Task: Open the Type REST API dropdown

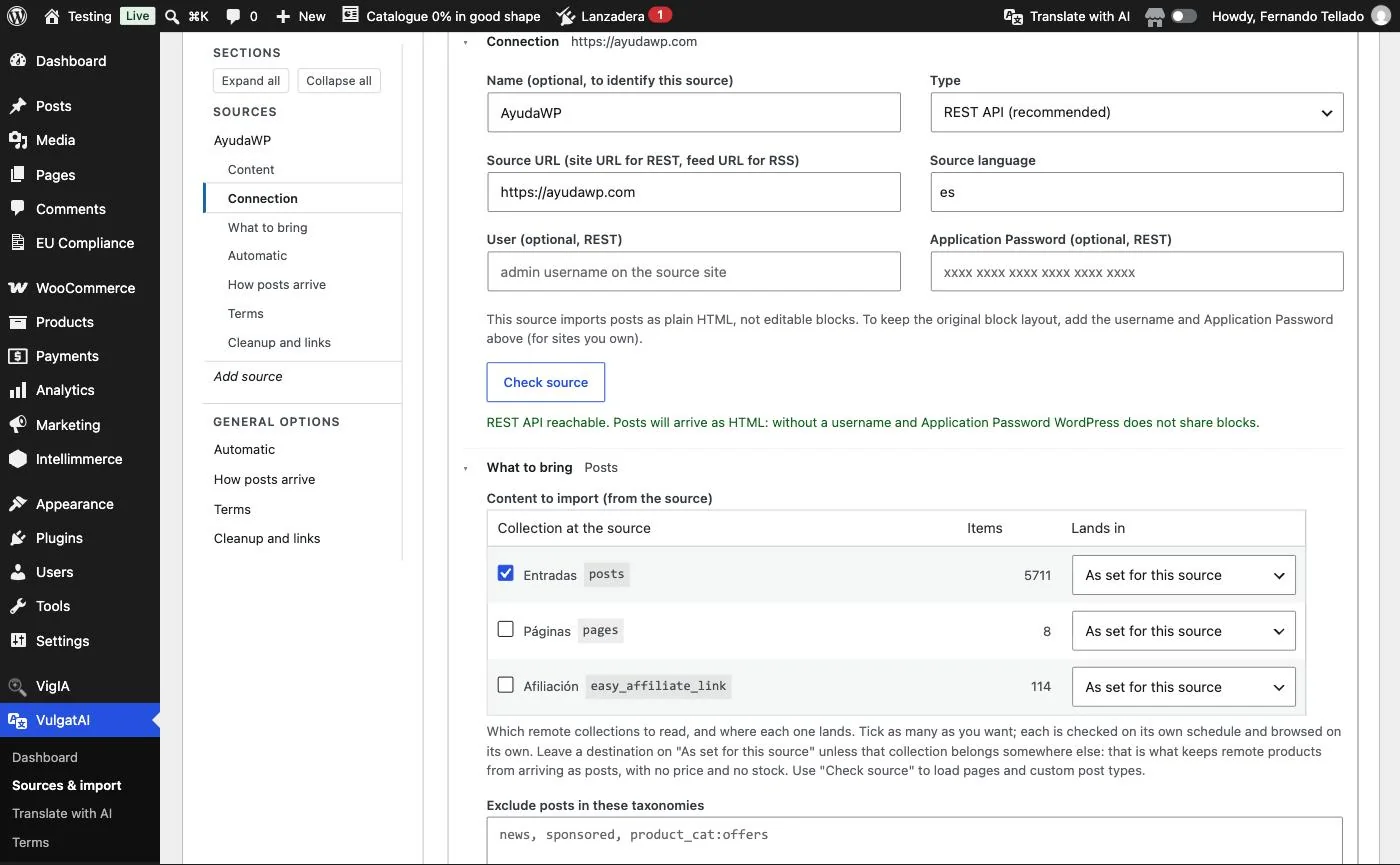Action: (x=1137, y=112)
